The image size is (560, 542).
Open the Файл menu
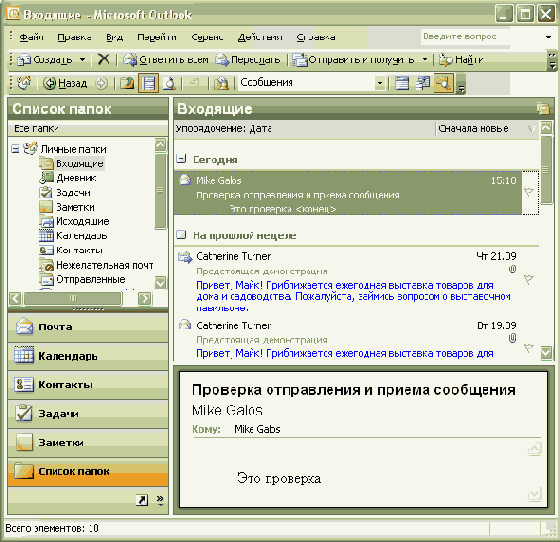coord(31,37)
